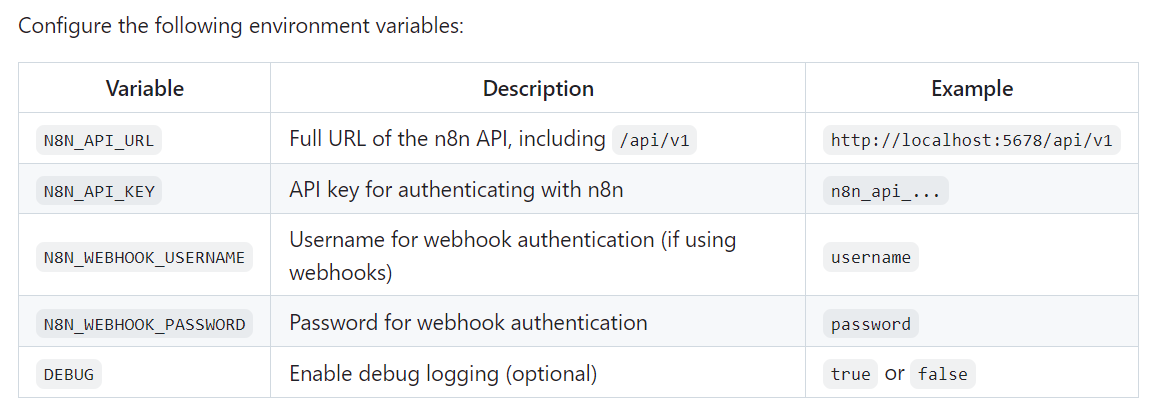Click the username example code
The height and width of the screenshot is (420, 1165).
coord(871,257)
